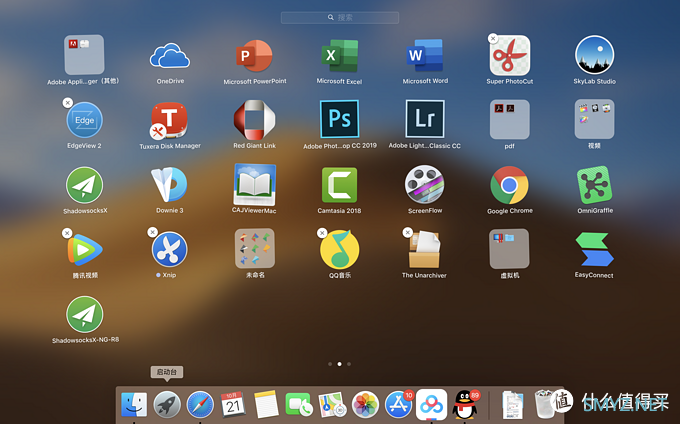Launch EdgeView 2
The height and width of the screenshot is (424, 680).
(85, 120)
